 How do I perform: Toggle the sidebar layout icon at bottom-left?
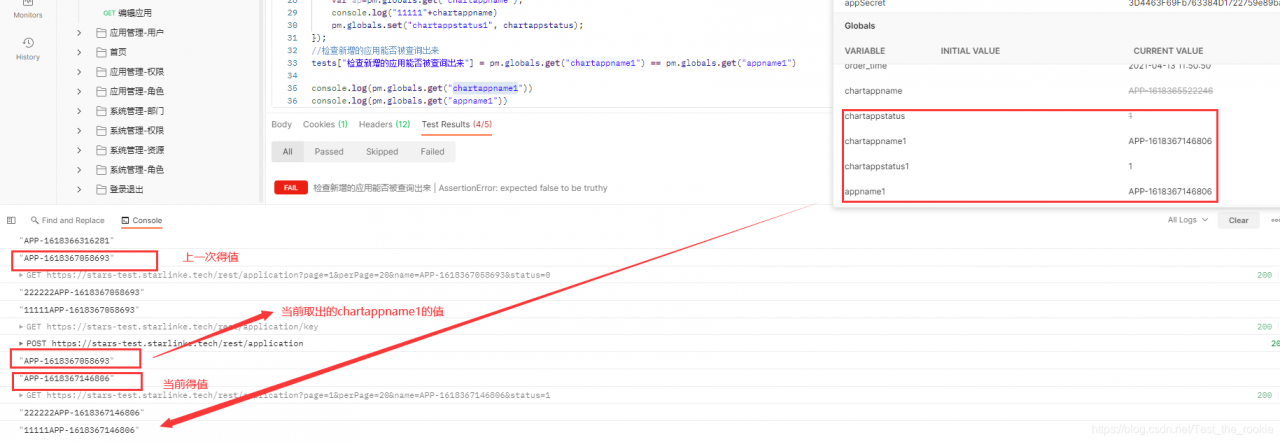pyautogui.click(x=11, y=220)
